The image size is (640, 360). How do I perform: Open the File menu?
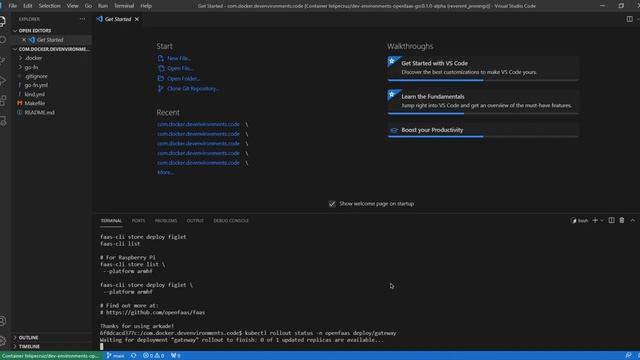tap(13, 6)
